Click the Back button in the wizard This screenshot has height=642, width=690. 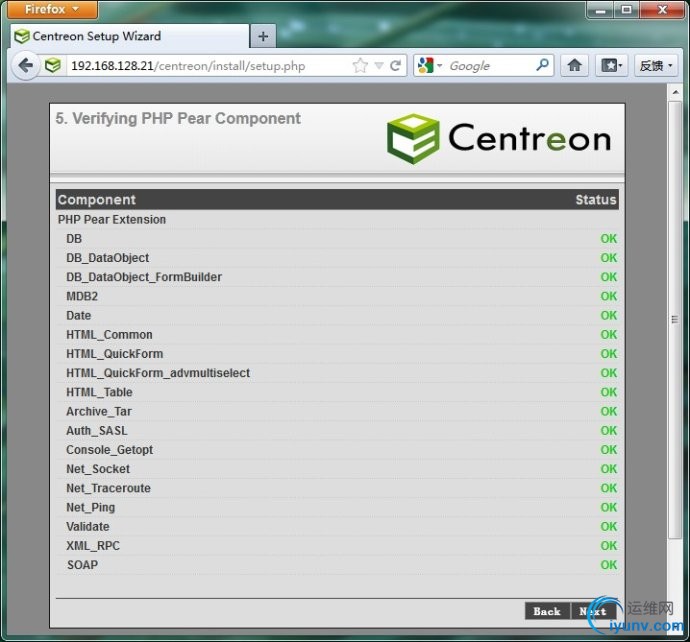(547, 611)
